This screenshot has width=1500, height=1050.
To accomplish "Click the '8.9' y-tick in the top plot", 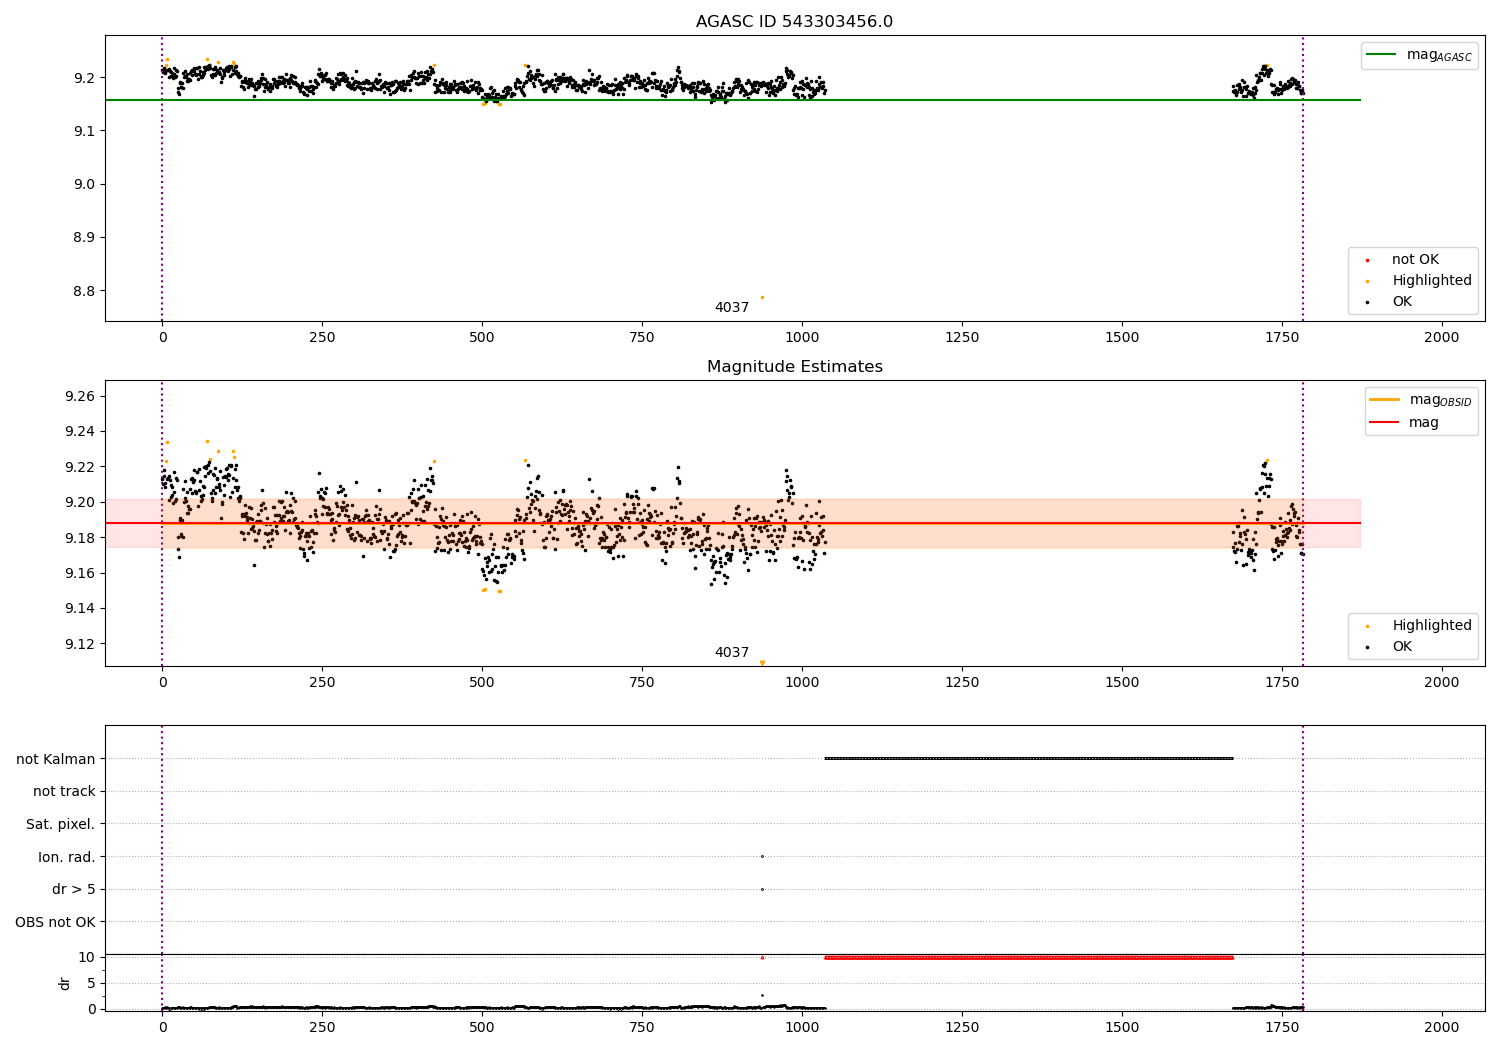I will (x=84, y=238).
